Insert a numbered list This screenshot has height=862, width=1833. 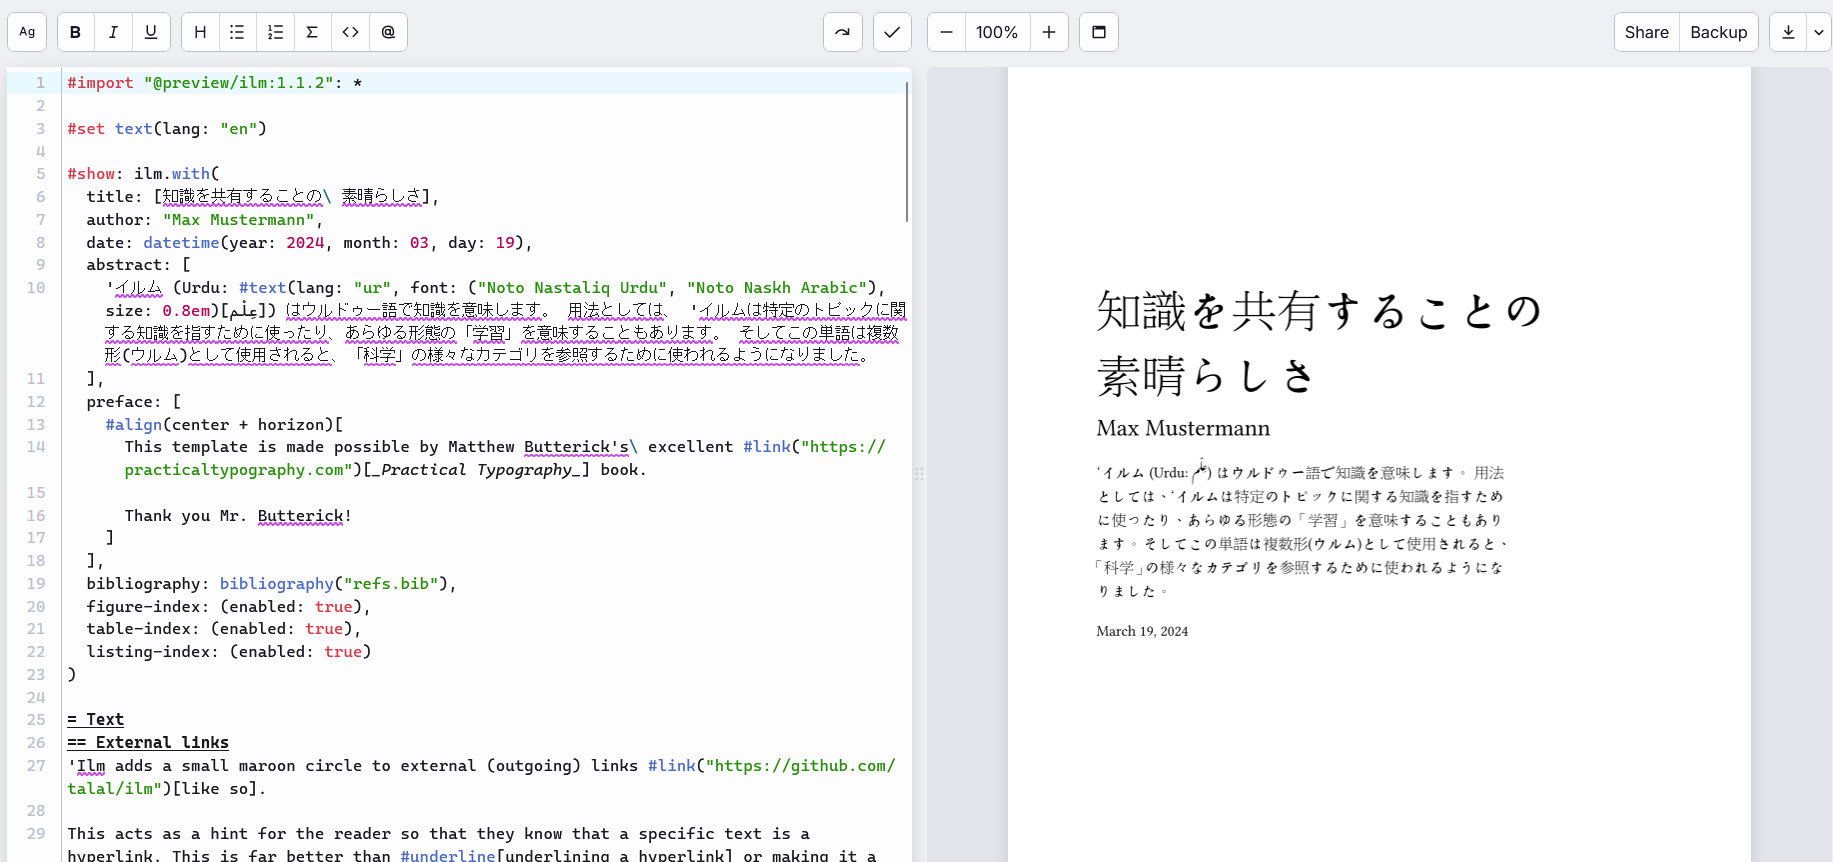point(275,32)
